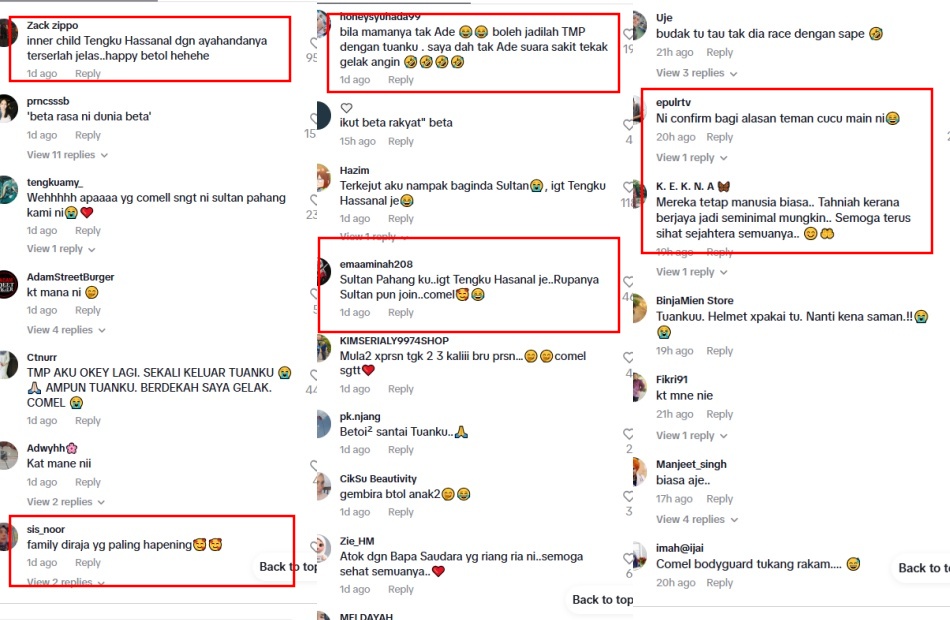This screenshot has width=950, height=620.
Task: Reply to imah@ijai's bodyguard comment
Action: click(720, 582)
